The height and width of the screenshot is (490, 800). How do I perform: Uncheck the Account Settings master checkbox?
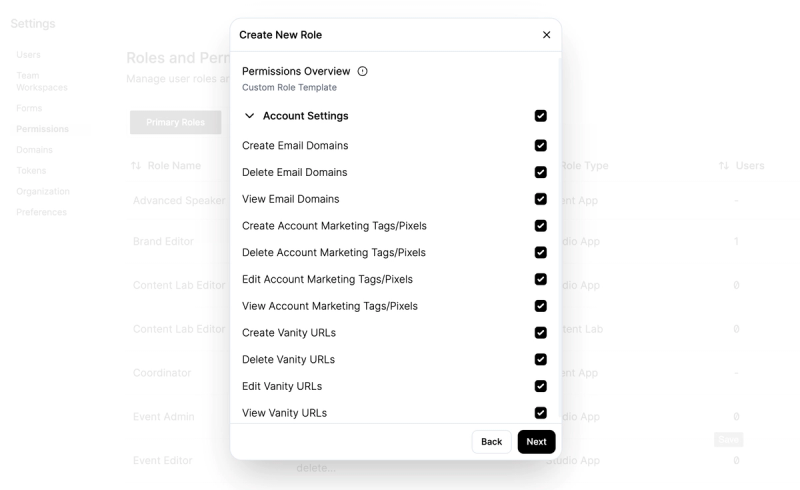[541, 116]
